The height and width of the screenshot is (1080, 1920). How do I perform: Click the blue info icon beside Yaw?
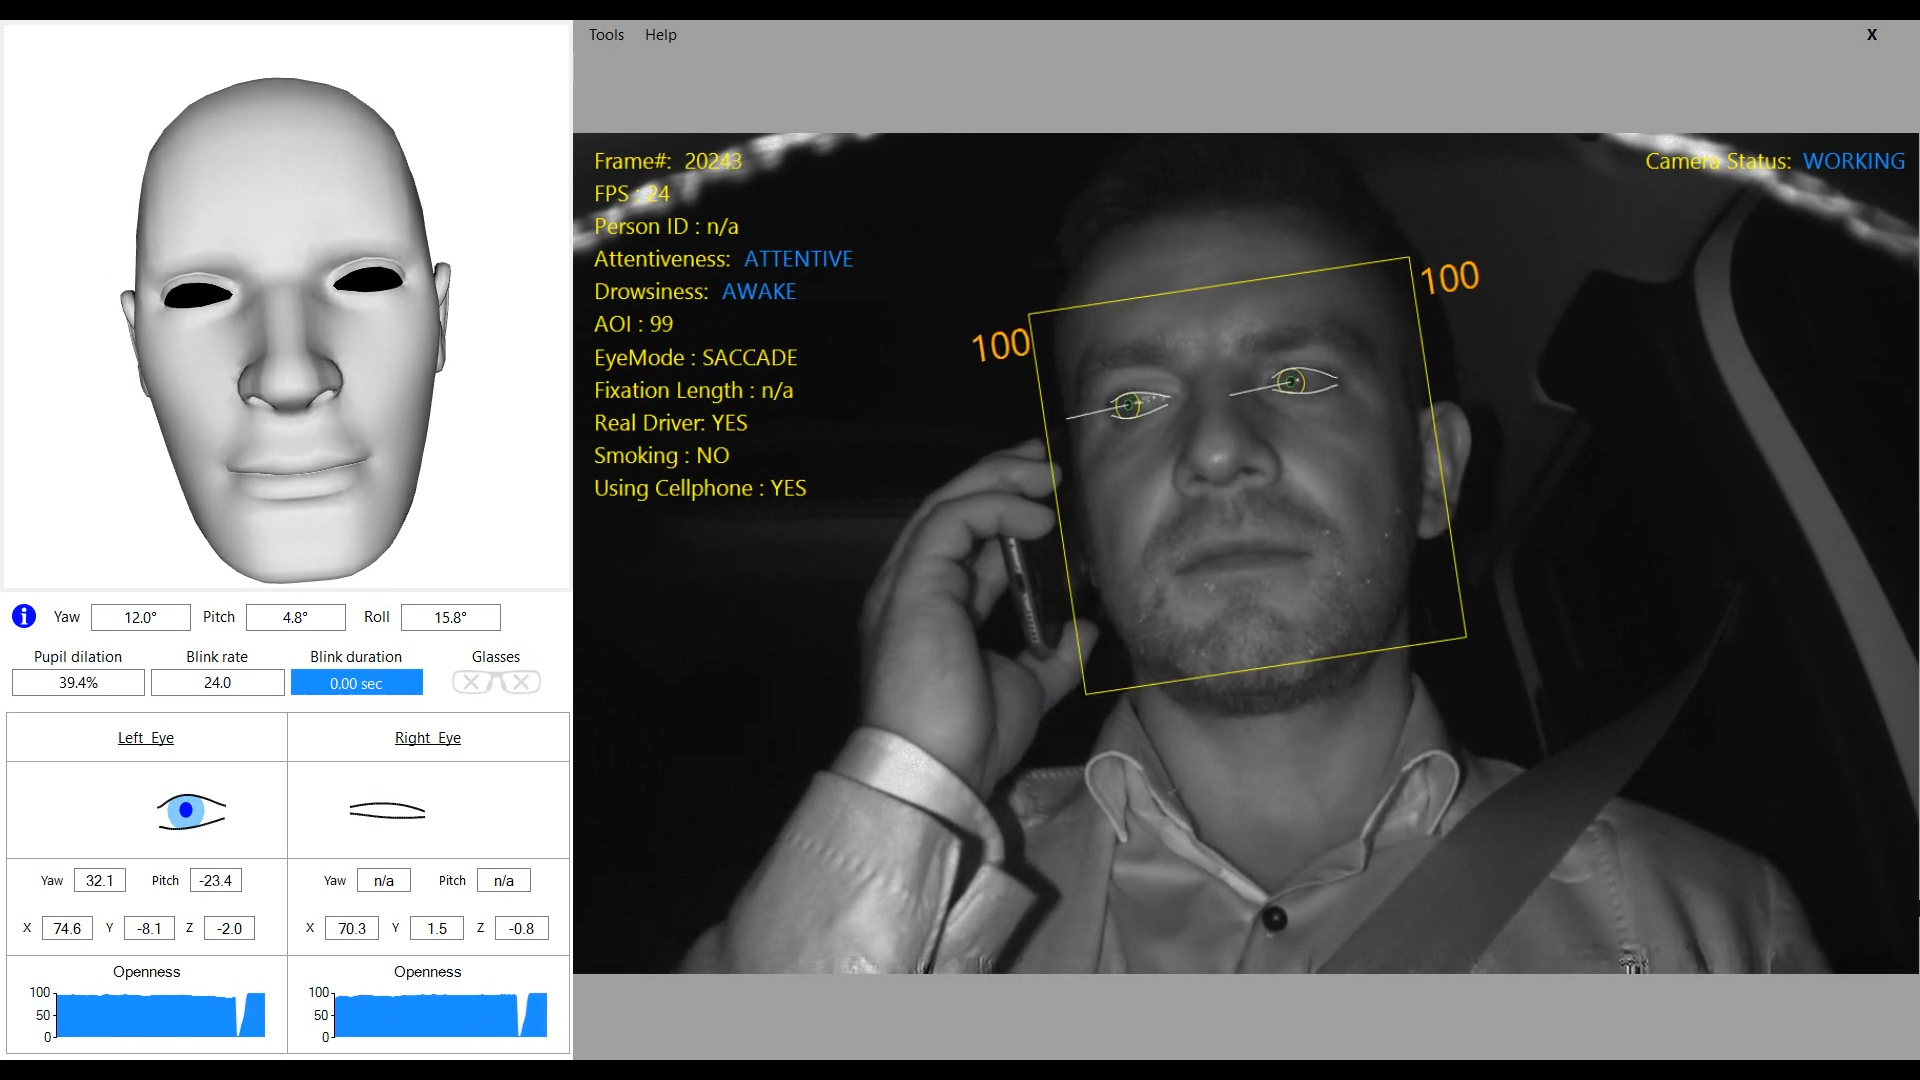(24, 616)
